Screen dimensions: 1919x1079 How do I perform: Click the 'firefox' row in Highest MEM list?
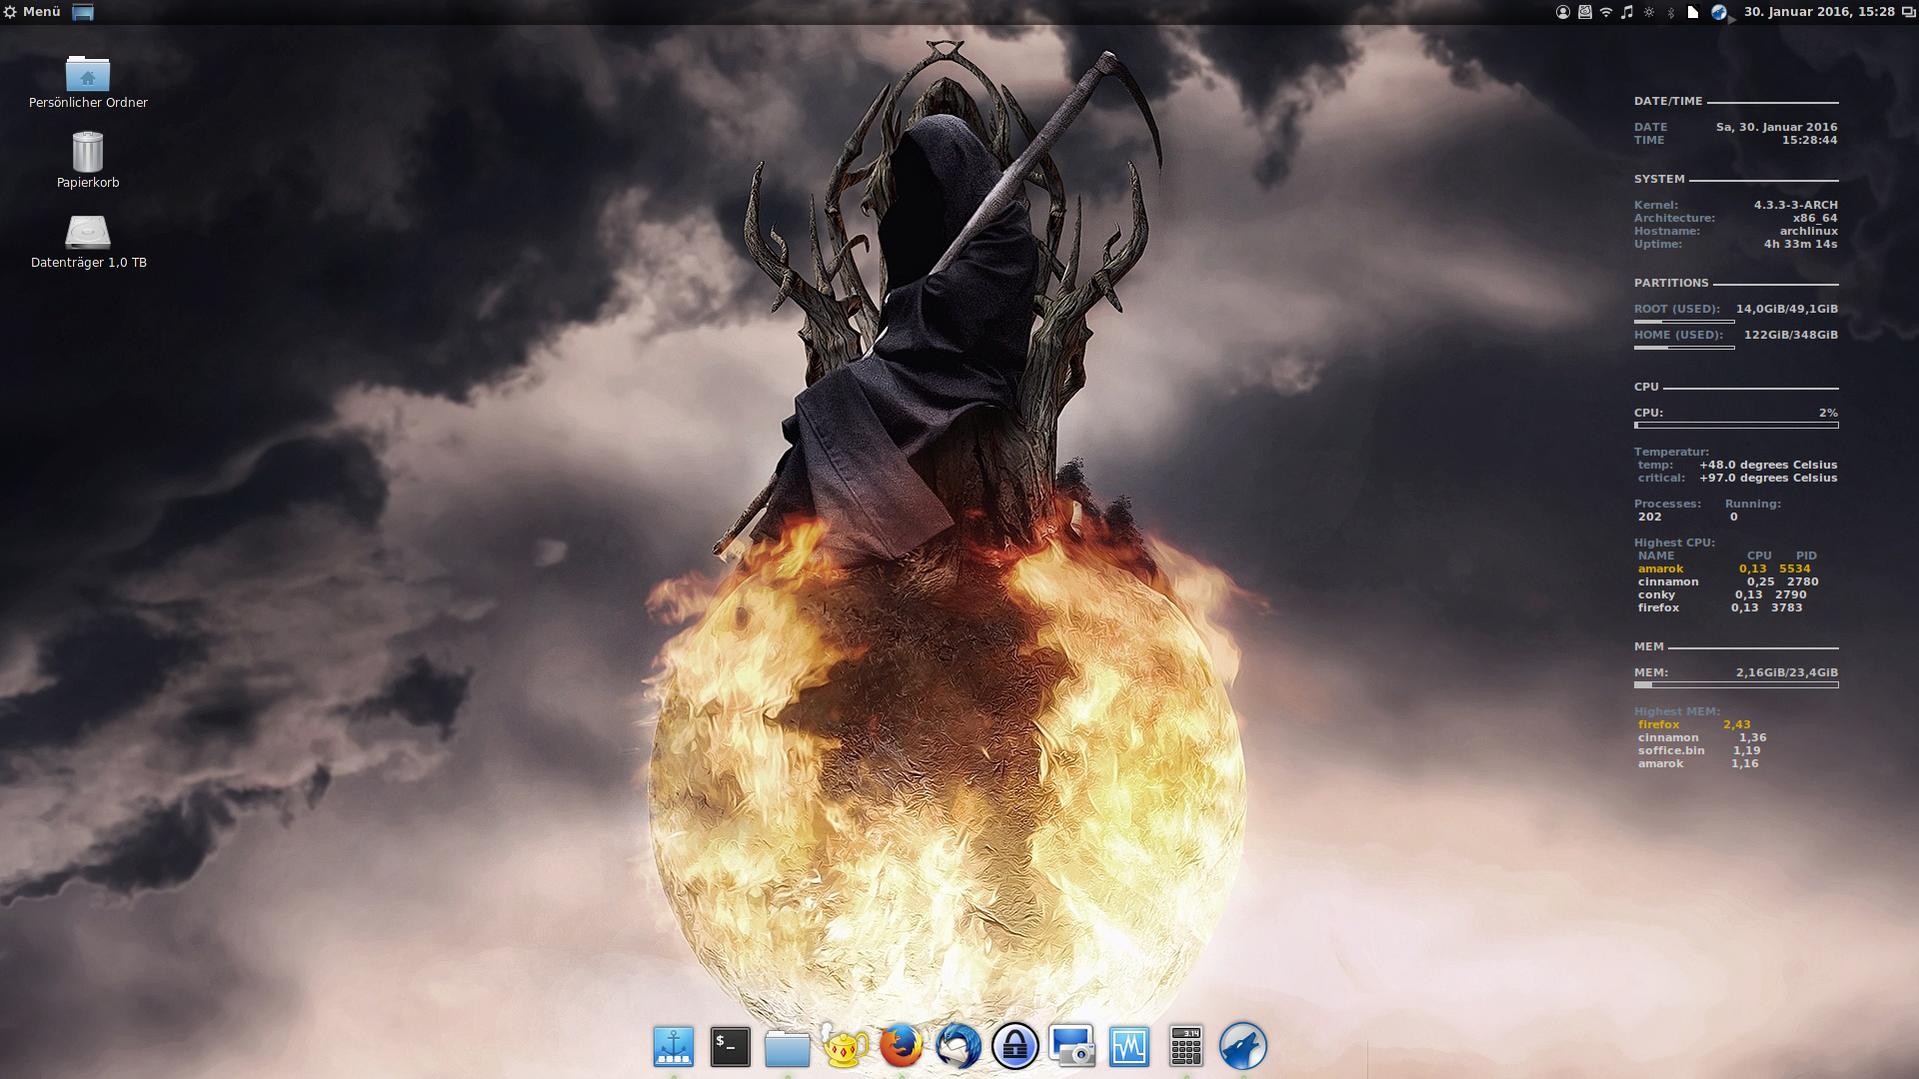click(x=1694, y=725)
